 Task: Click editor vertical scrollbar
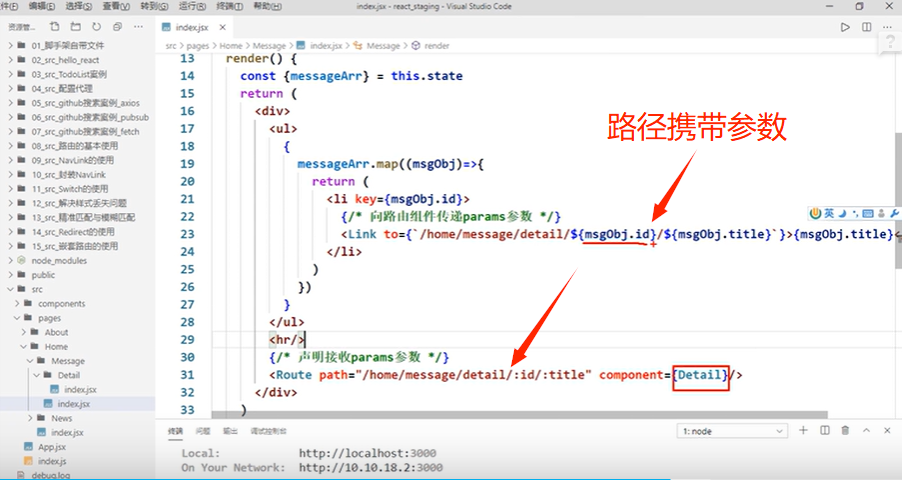pyautogui.click(x=898, y=200)
